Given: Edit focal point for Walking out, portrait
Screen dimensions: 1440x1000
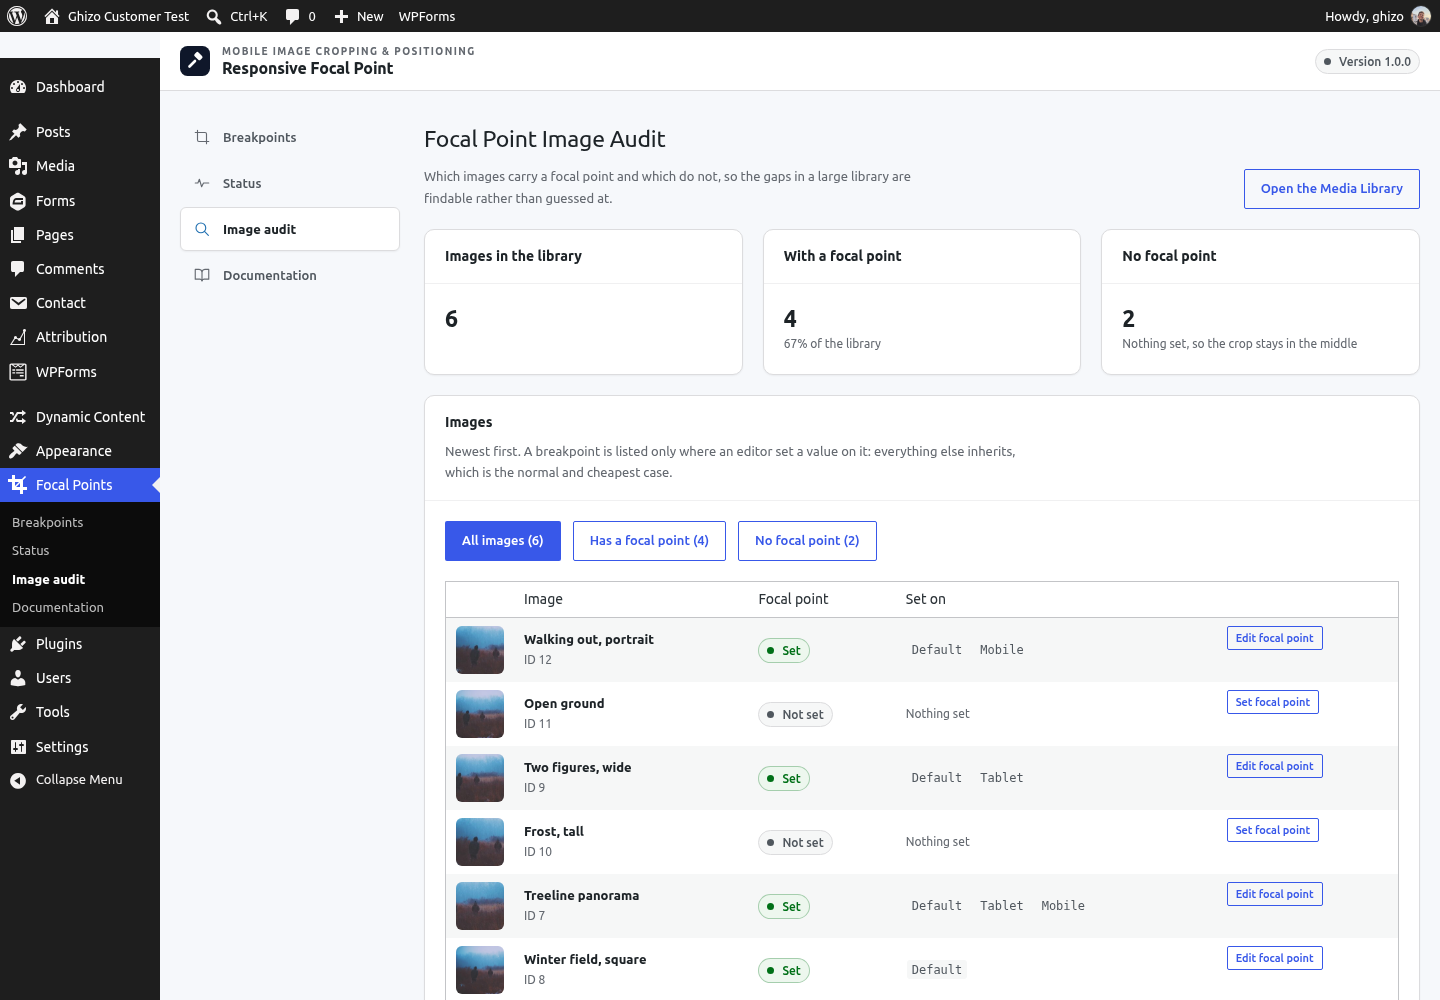Looking at the screenshot, I should point(1275,638).
